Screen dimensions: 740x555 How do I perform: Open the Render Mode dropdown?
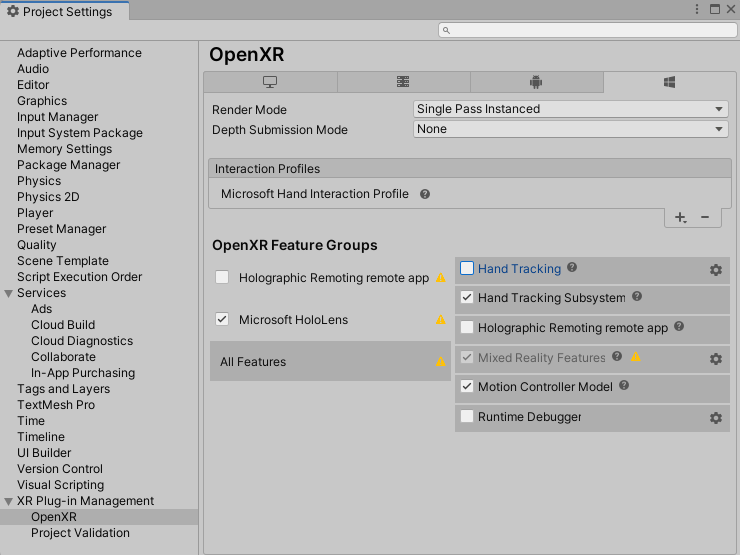[571, 109]
